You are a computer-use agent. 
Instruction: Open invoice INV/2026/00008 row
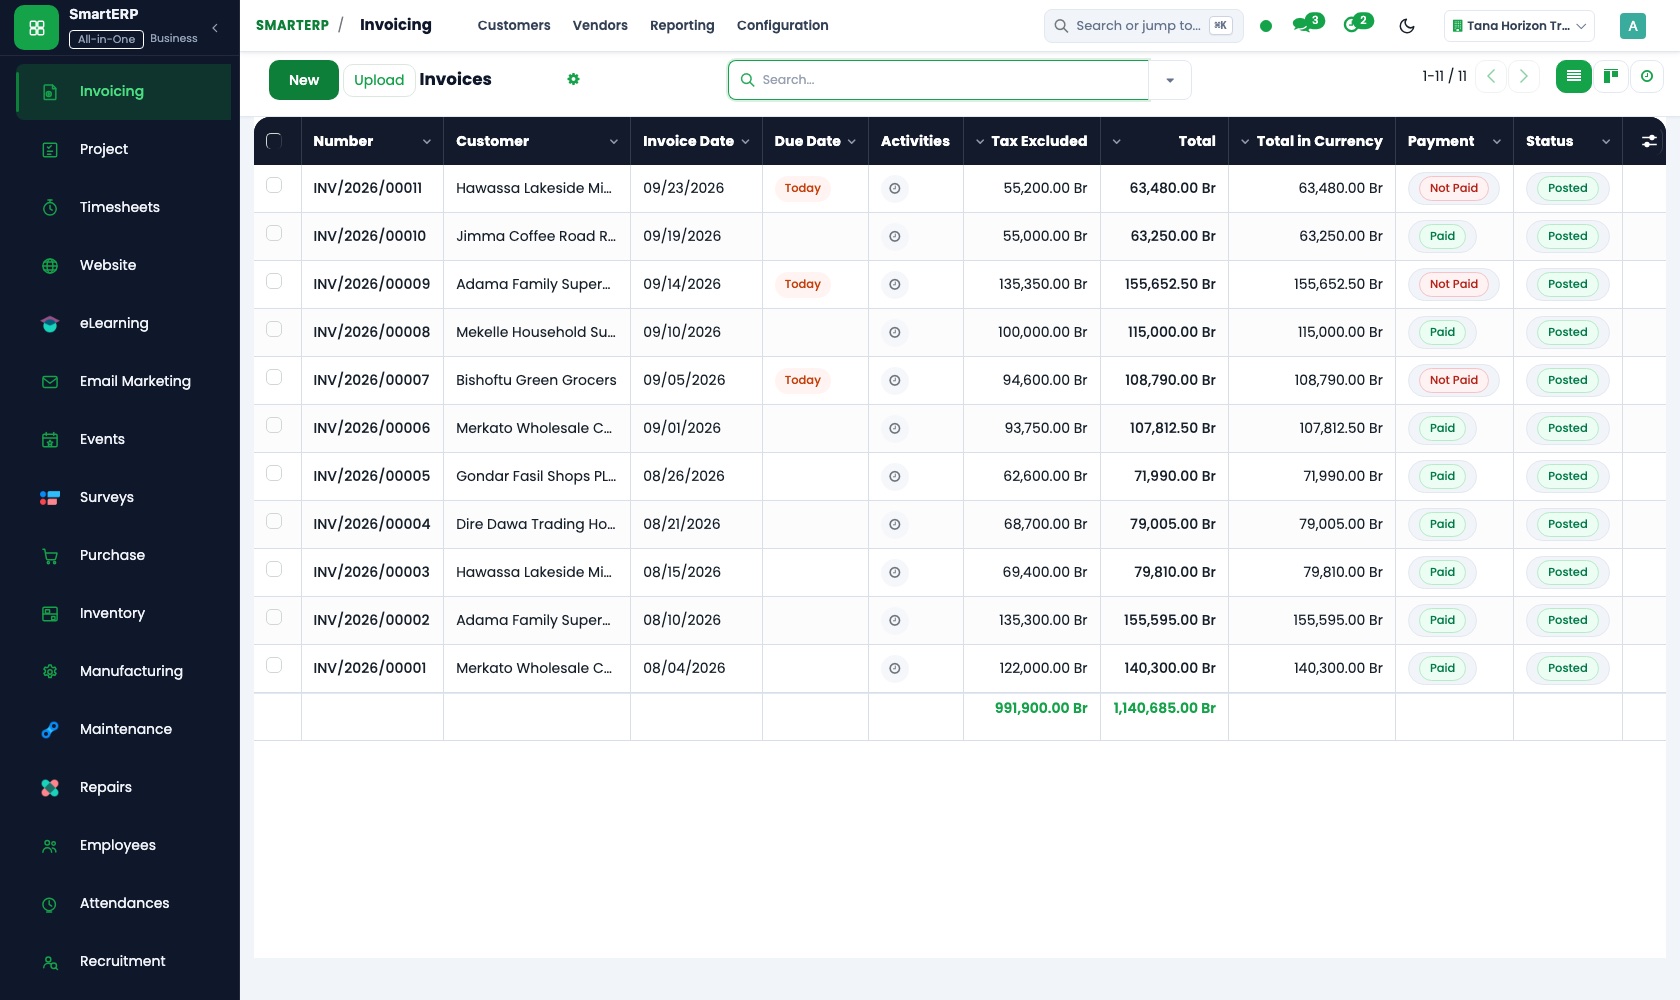[959, 332]
